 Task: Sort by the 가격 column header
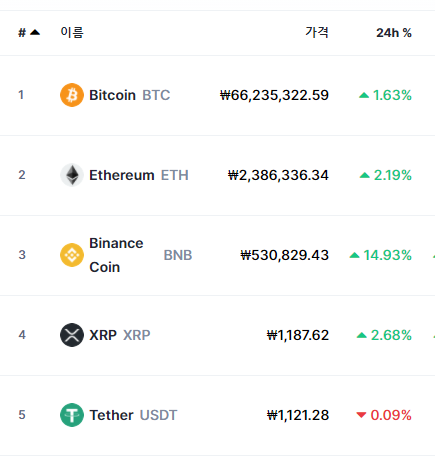click(317, 32)
